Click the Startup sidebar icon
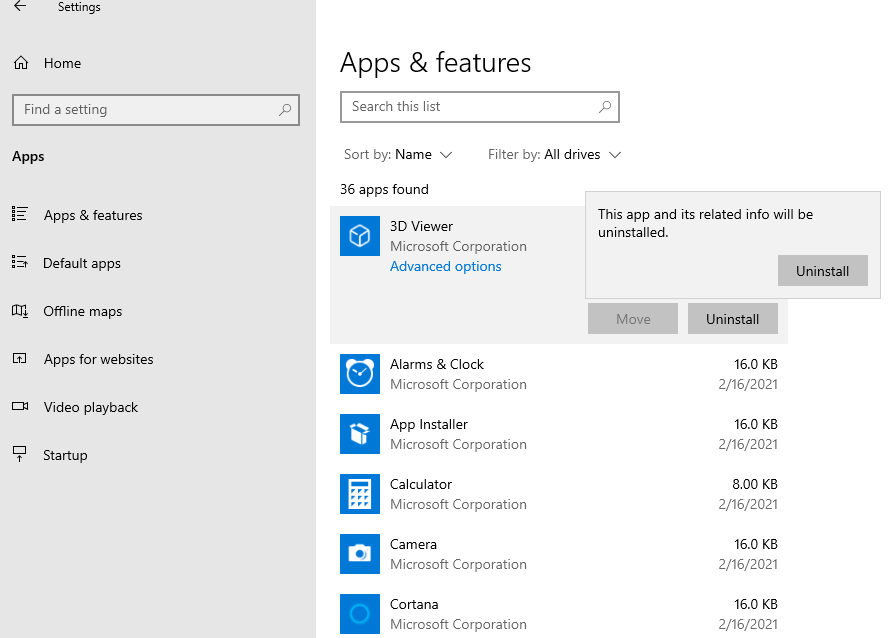 point(19,454)
